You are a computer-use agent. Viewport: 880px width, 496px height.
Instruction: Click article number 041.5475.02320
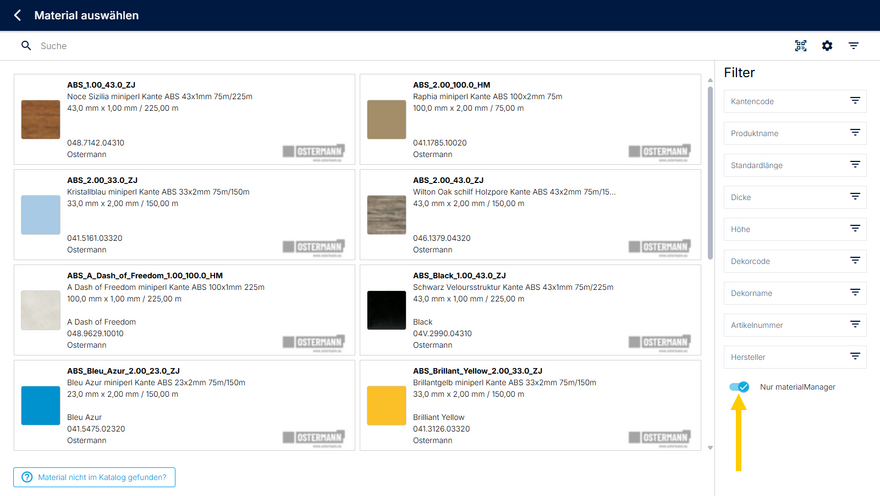96,429
